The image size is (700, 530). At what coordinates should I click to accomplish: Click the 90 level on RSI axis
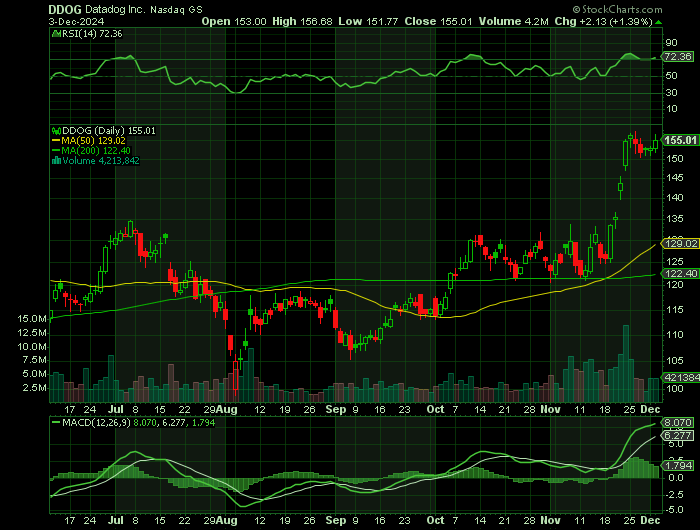[671, 43]
